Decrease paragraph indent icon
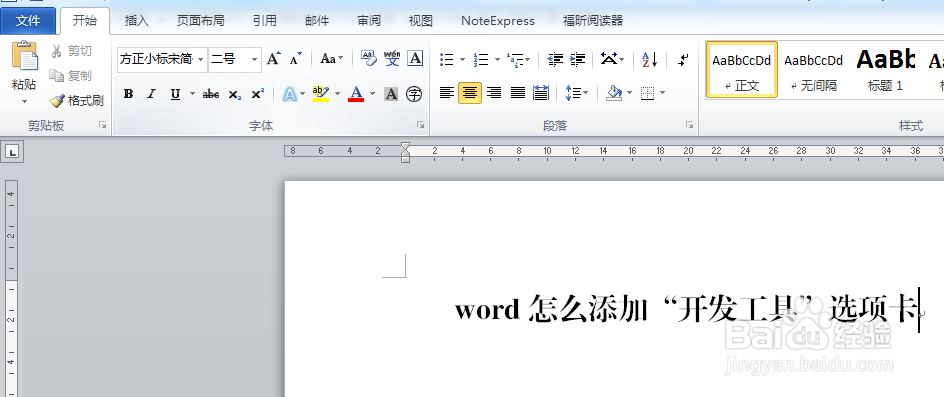944x397 pixels. [555, 59]
